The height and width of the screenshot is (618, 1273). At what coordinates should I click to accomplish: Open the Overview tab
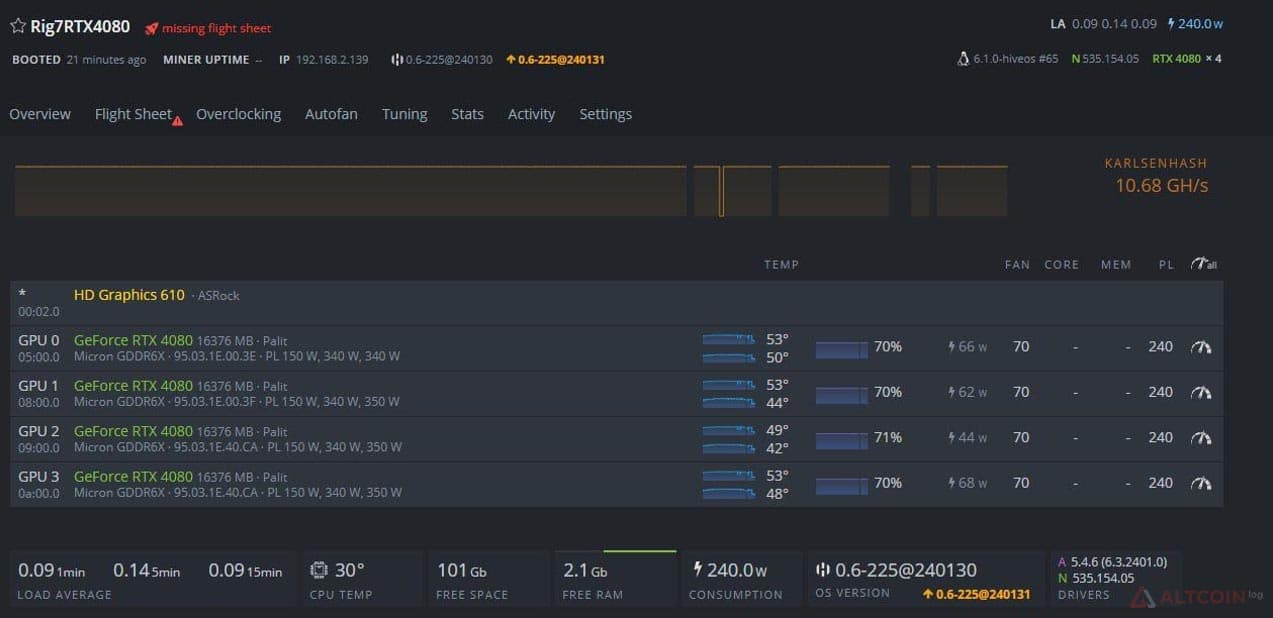(x=40, y=114)
